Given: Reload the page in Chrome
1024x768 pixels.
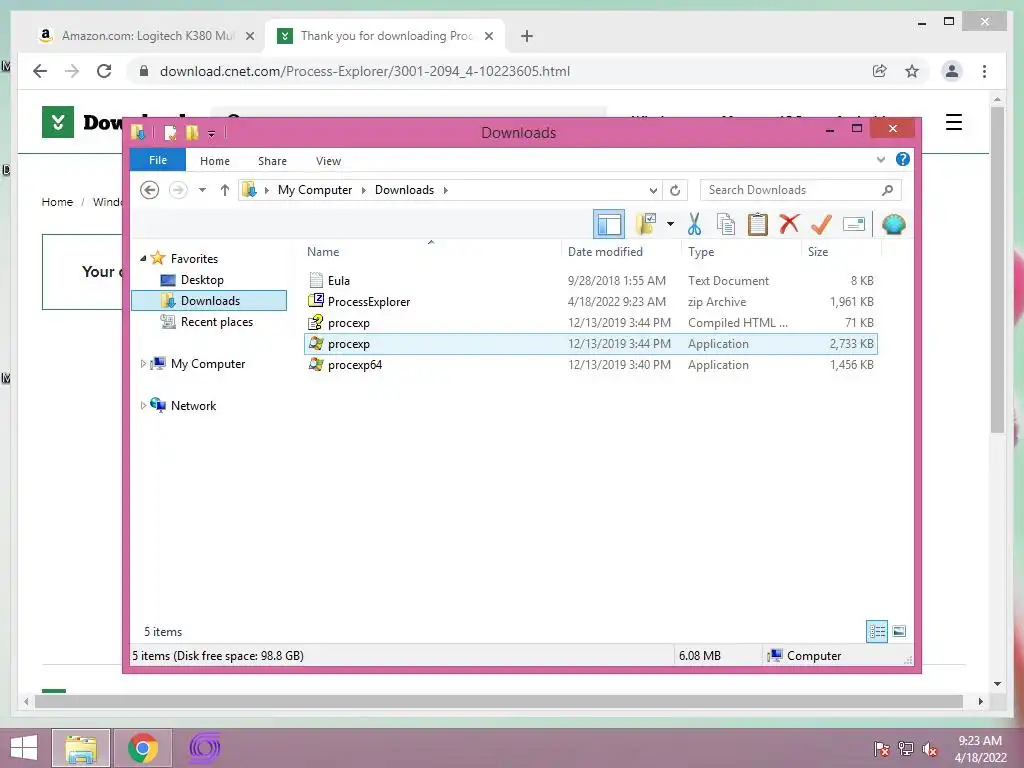Looking at the screenshot, I should click(x=104, y=71).
